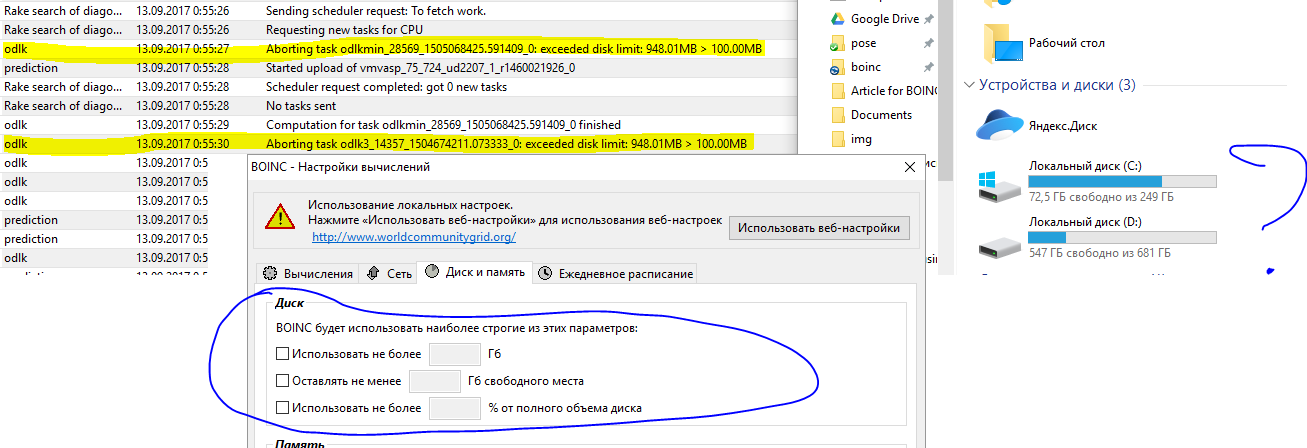Enable the first 'Использовать не более' Гб checkbox

click(x=282, y=353)
